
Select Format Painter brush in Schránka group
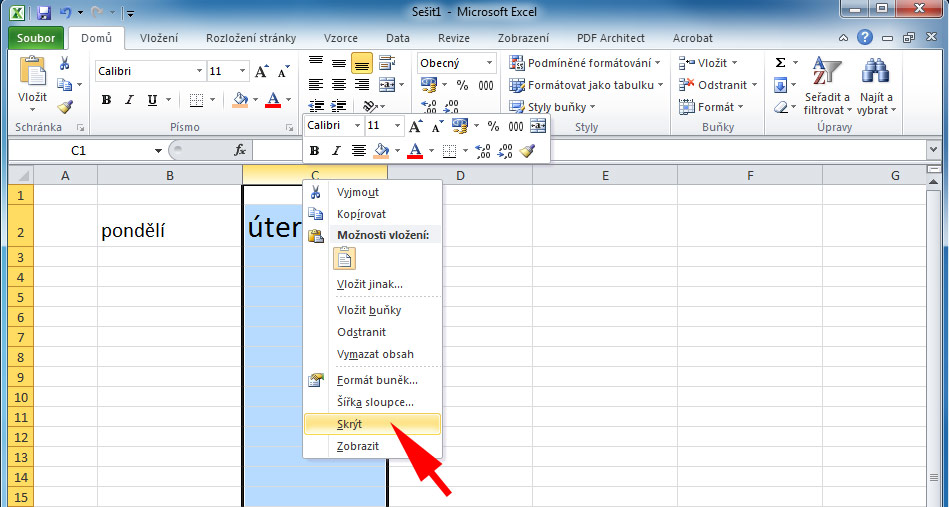(x=65, y=107)
